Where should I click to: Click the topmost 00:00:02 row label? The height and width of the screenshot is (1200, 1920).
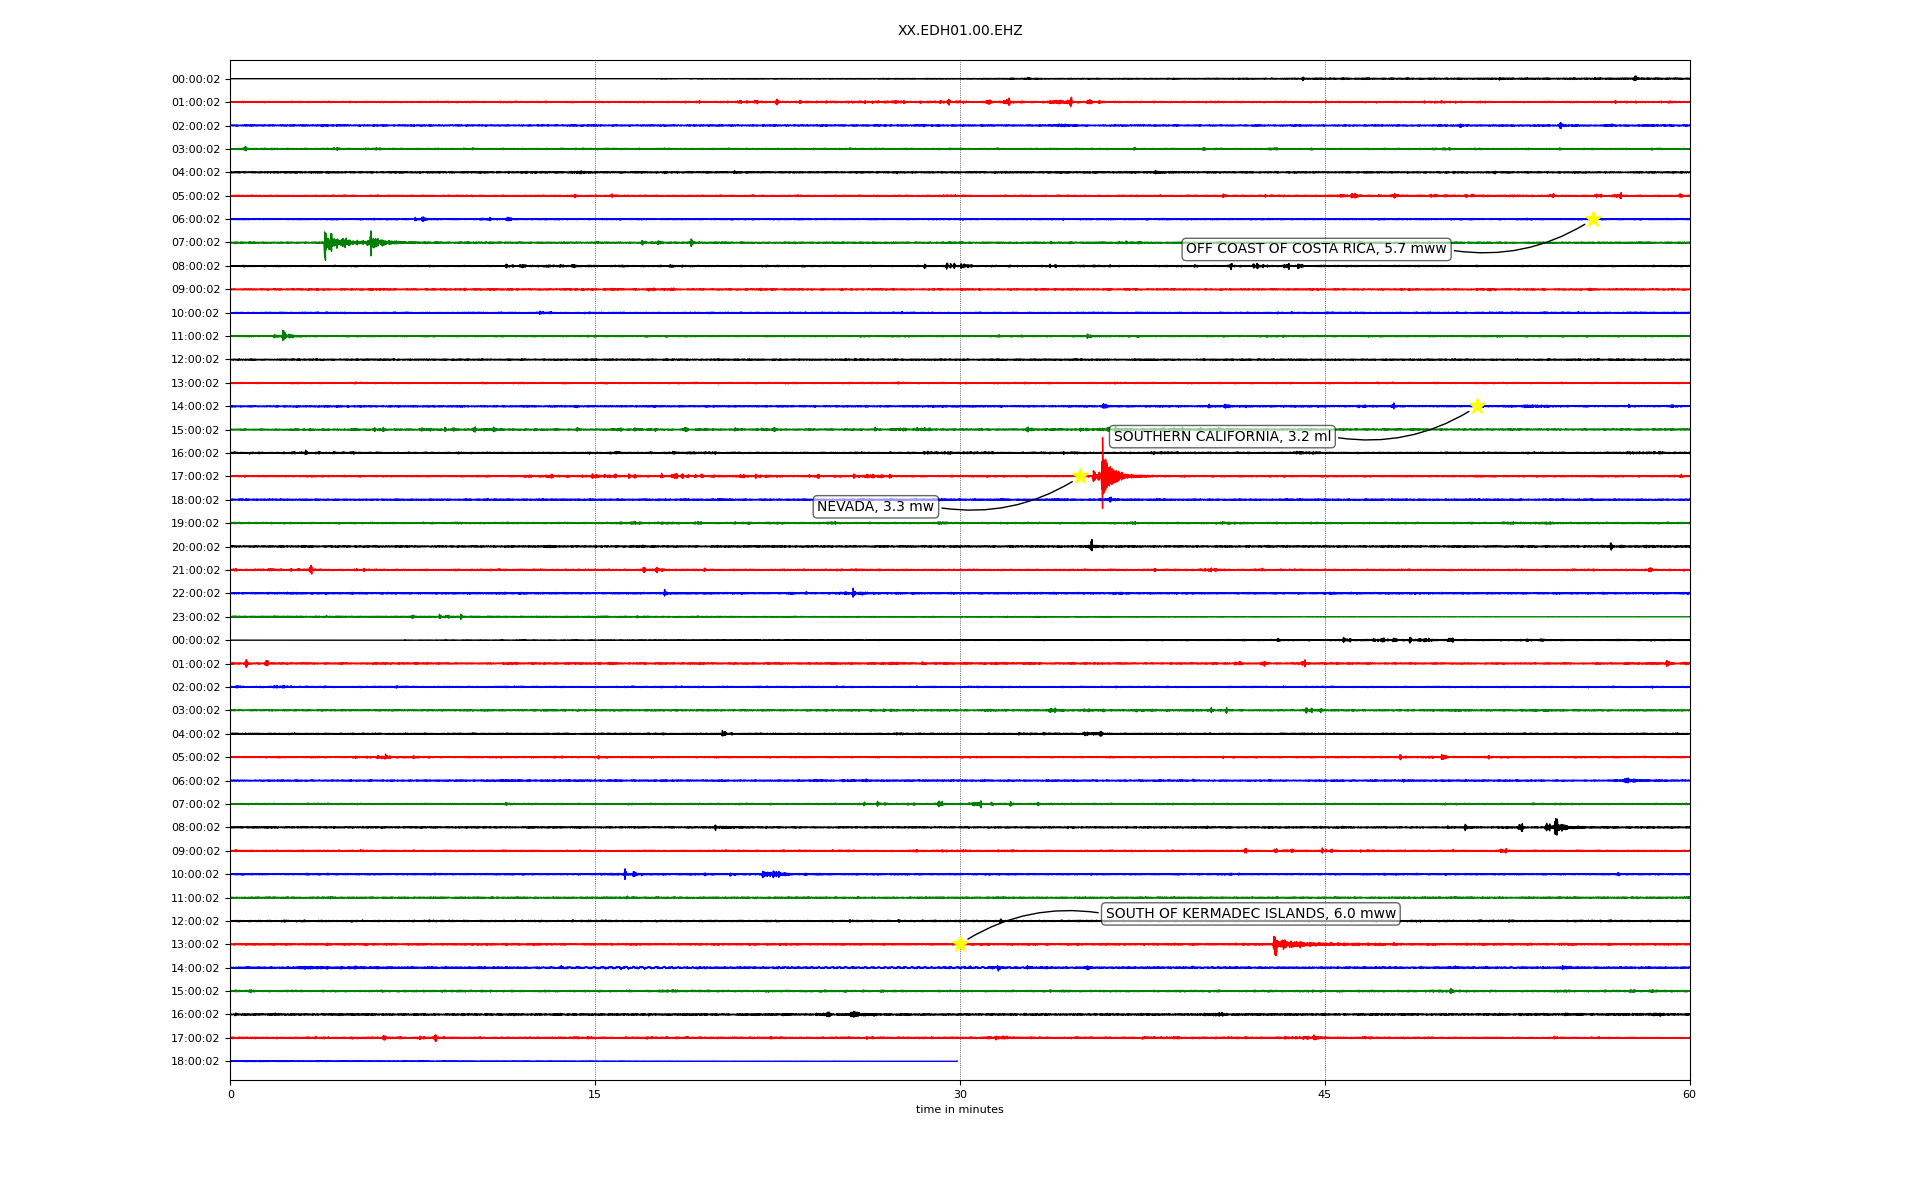(x=195, y=79)
